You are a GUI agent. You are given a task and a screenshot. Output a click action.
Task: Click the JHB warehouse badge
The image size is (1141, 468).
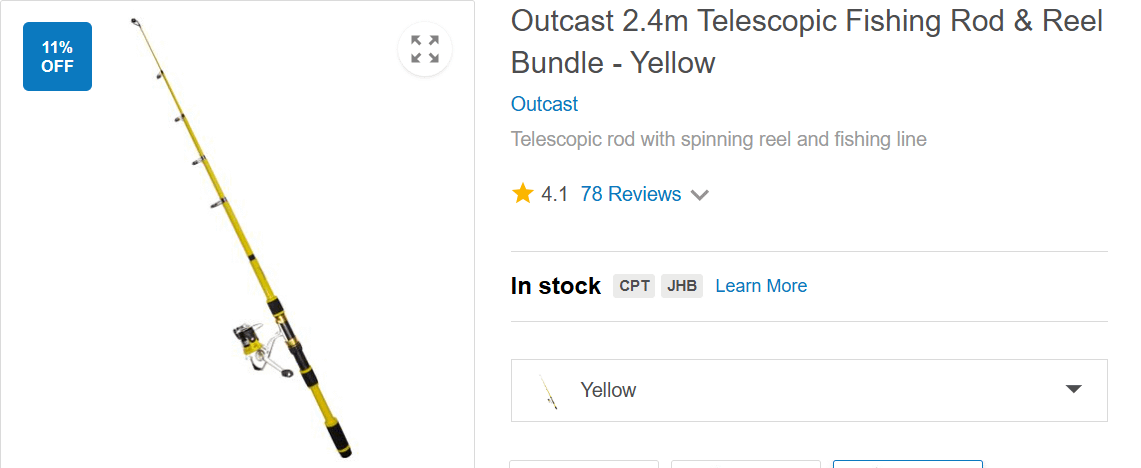682,286
